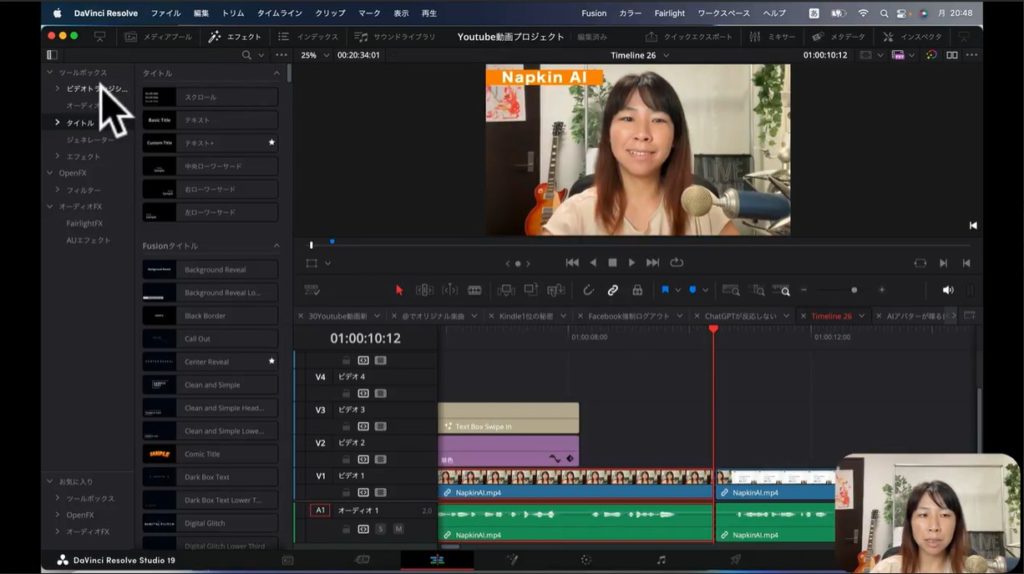Mute audio track A1 with M button
Viewport: 1024px width, 574px height.
[x=397, y=528]
